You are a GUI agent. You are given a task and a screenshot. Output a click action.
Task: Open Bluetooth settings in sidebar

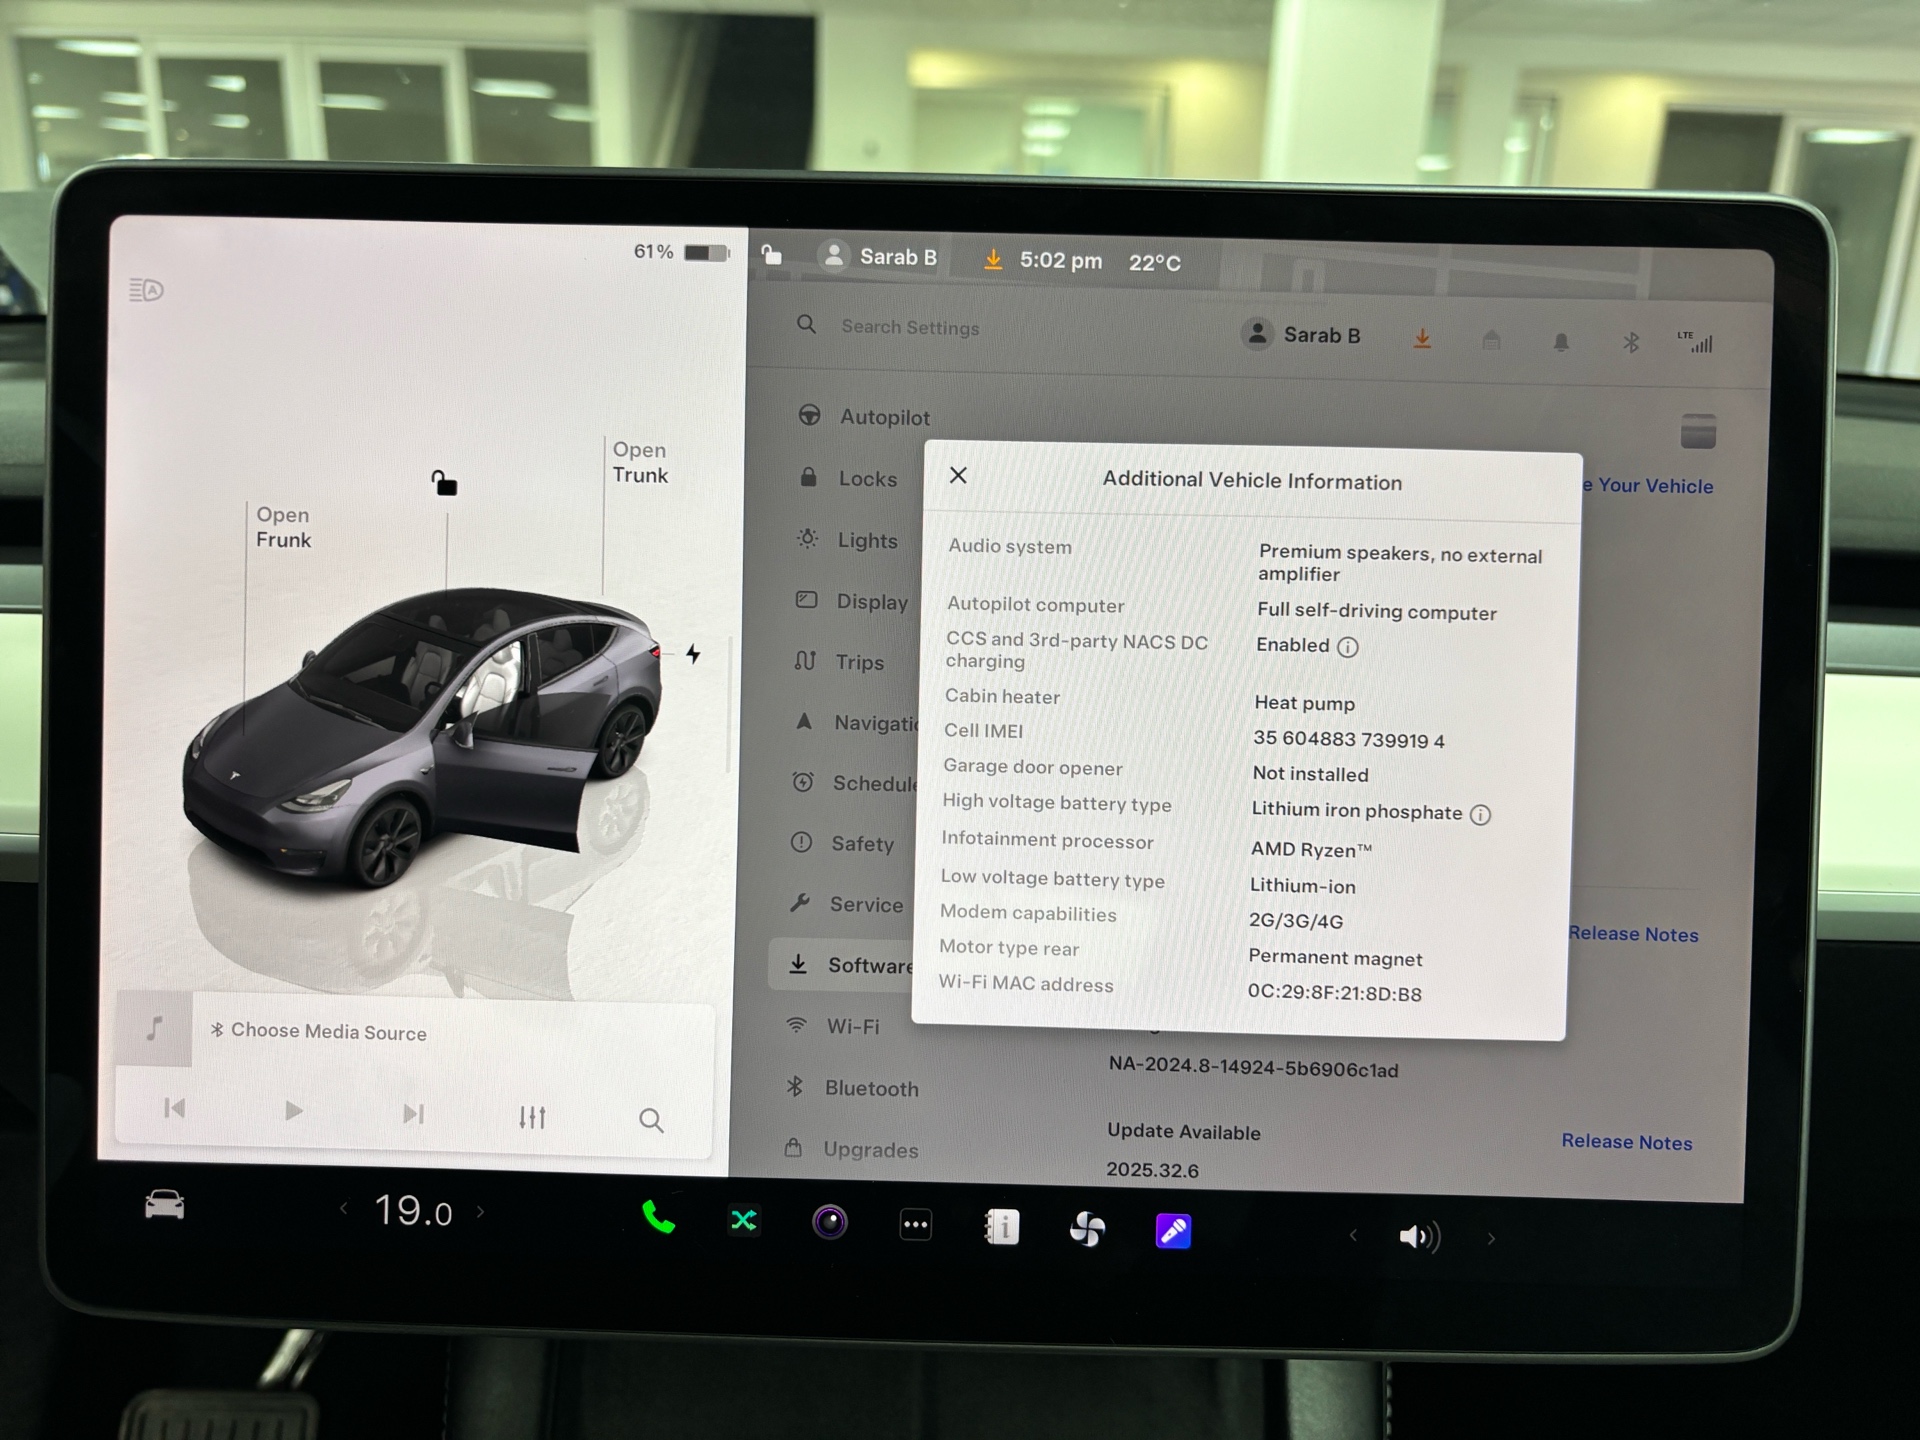(x=851, y=1088)
